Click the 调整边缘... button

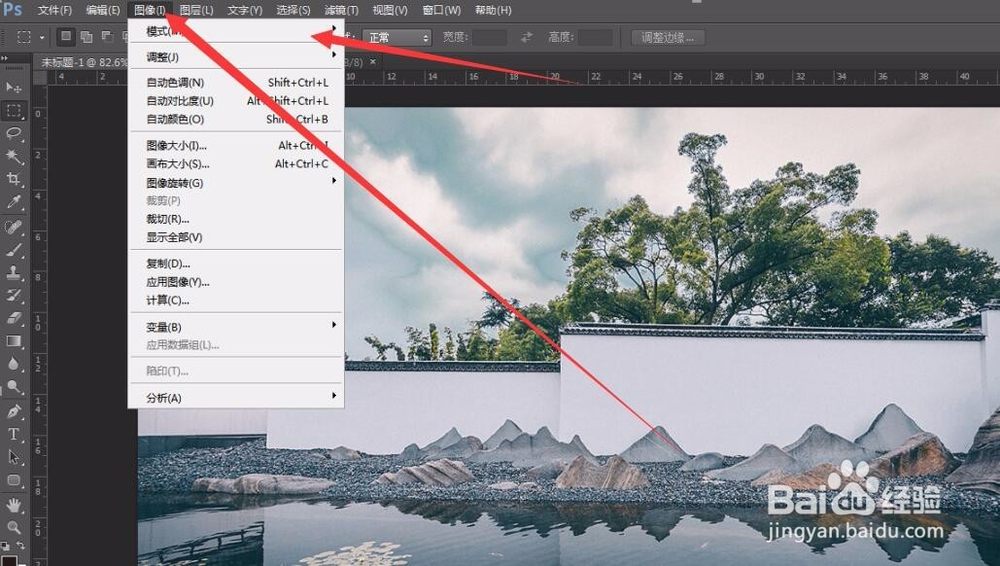tap(667, 38)
